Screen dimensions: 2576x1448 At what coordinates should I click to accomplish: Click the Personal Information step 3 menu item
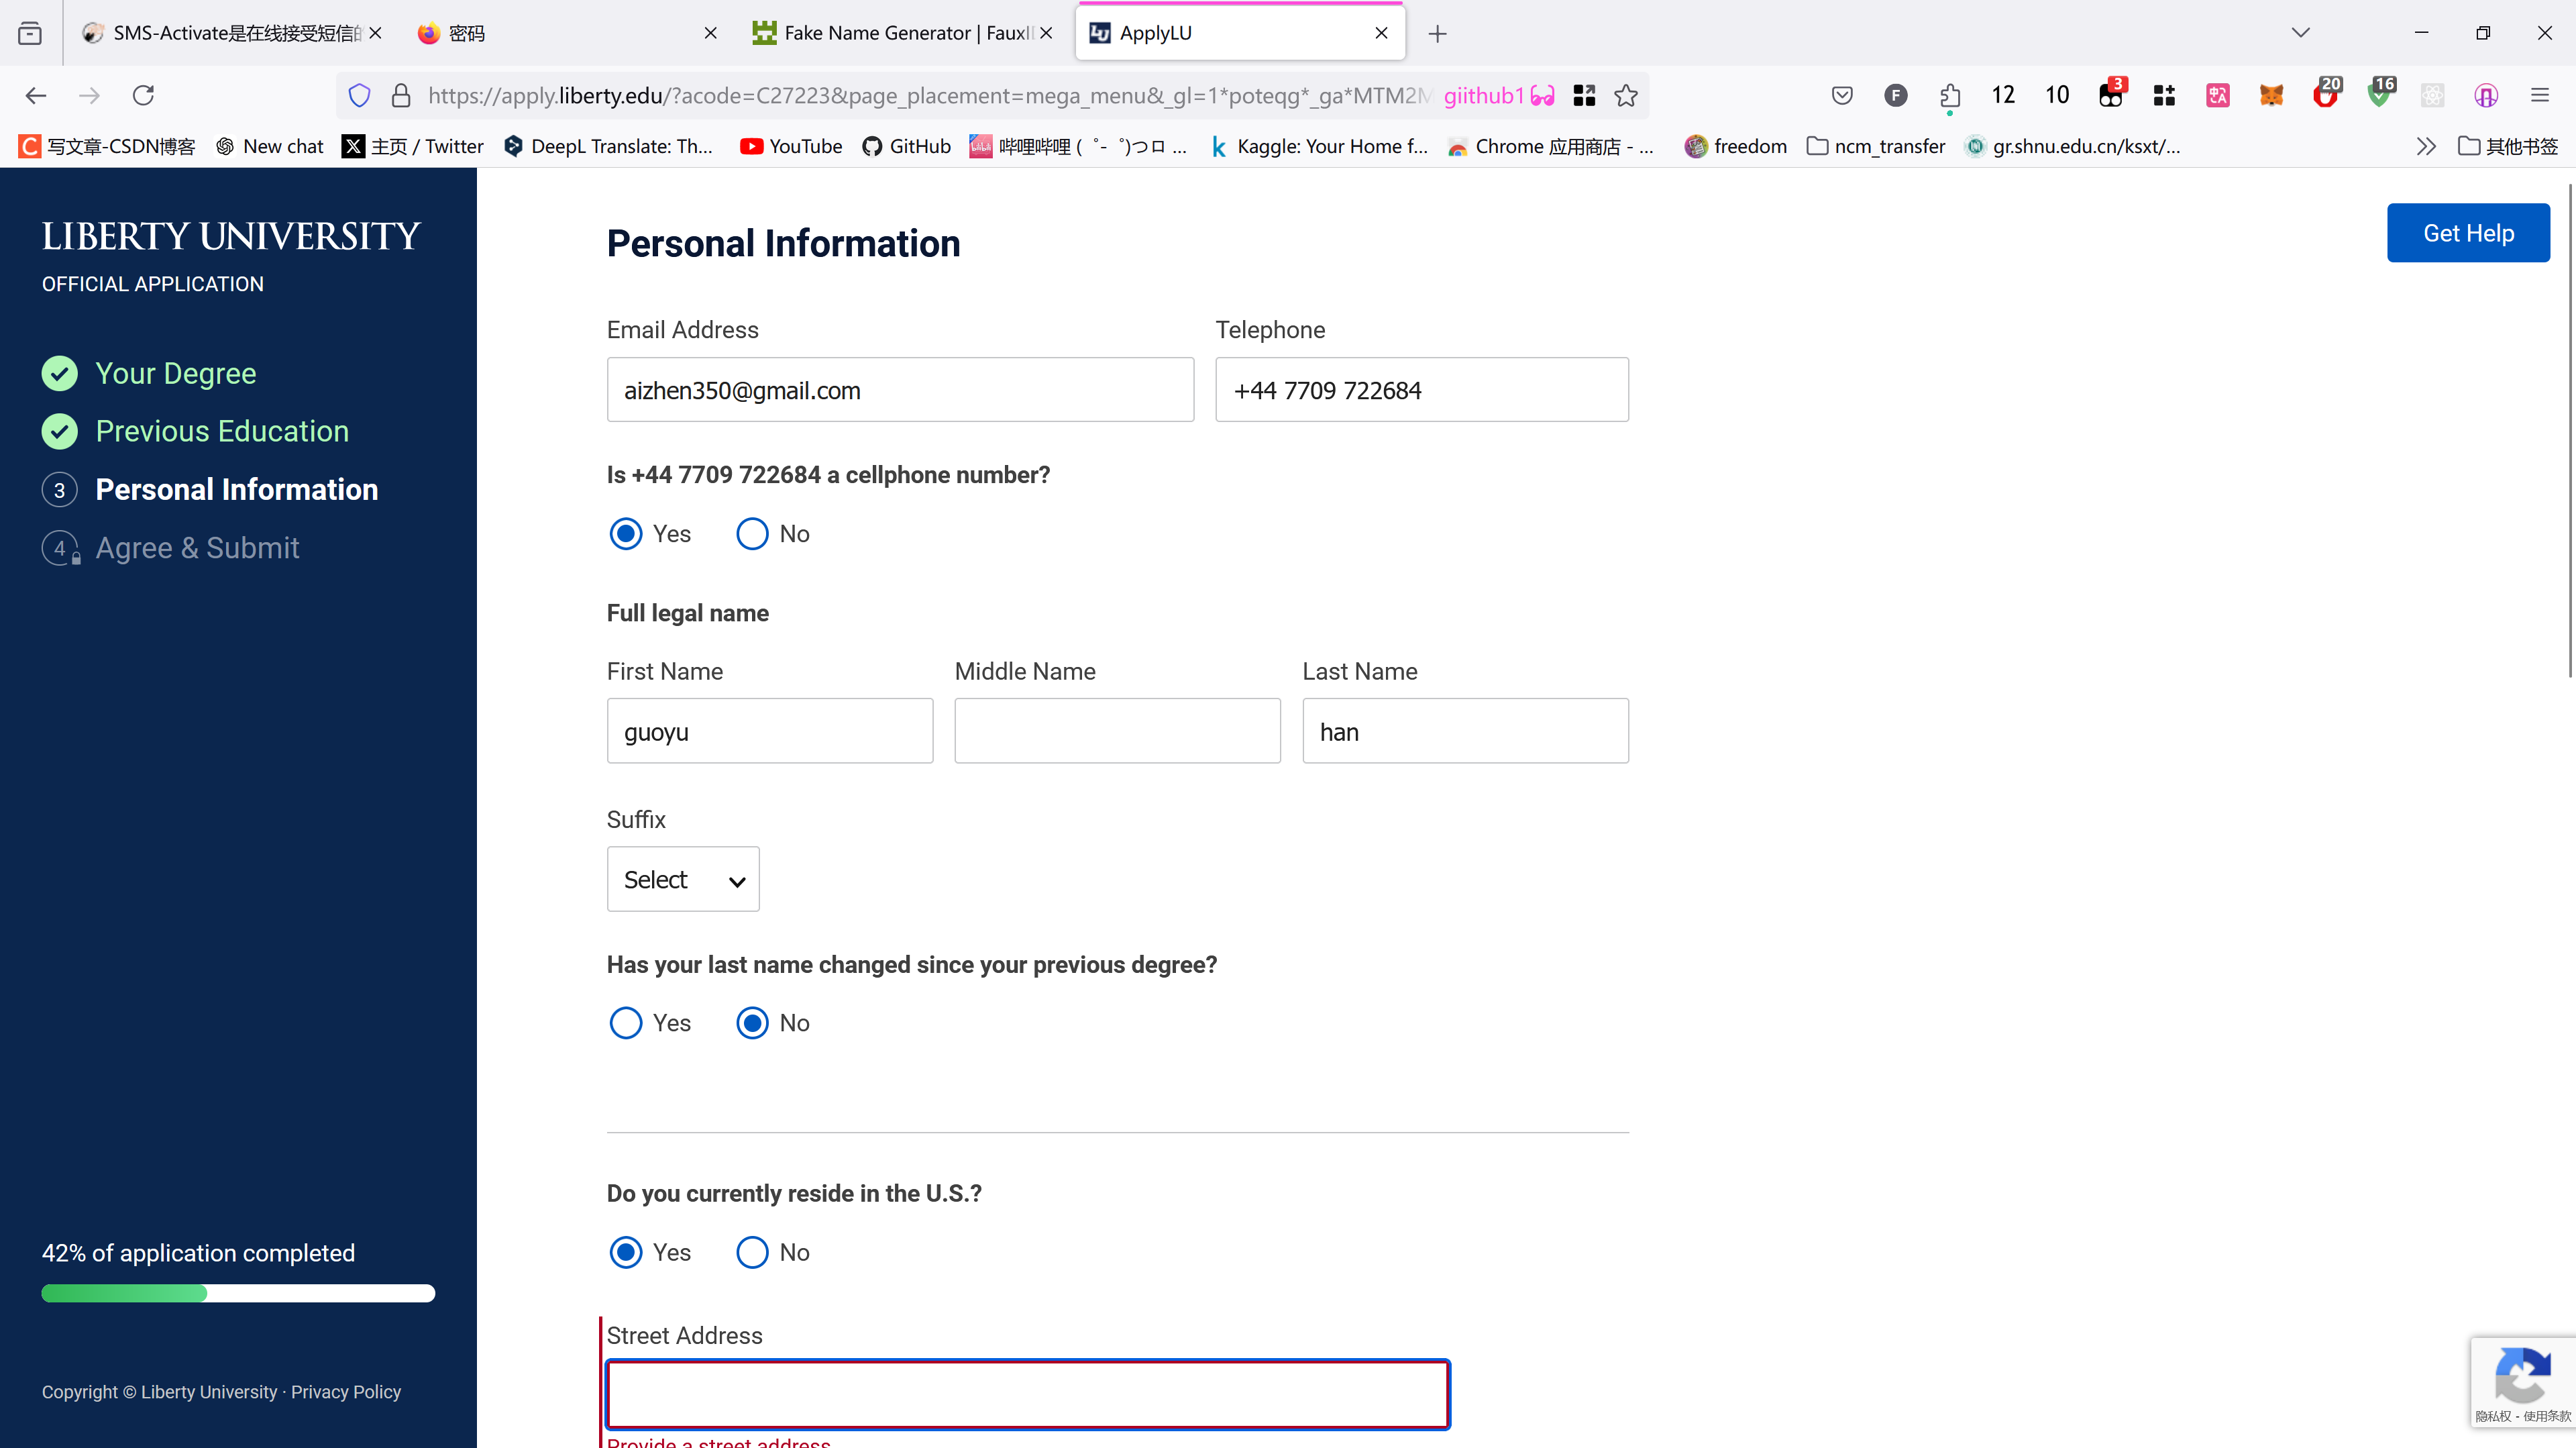click(237, 488)
